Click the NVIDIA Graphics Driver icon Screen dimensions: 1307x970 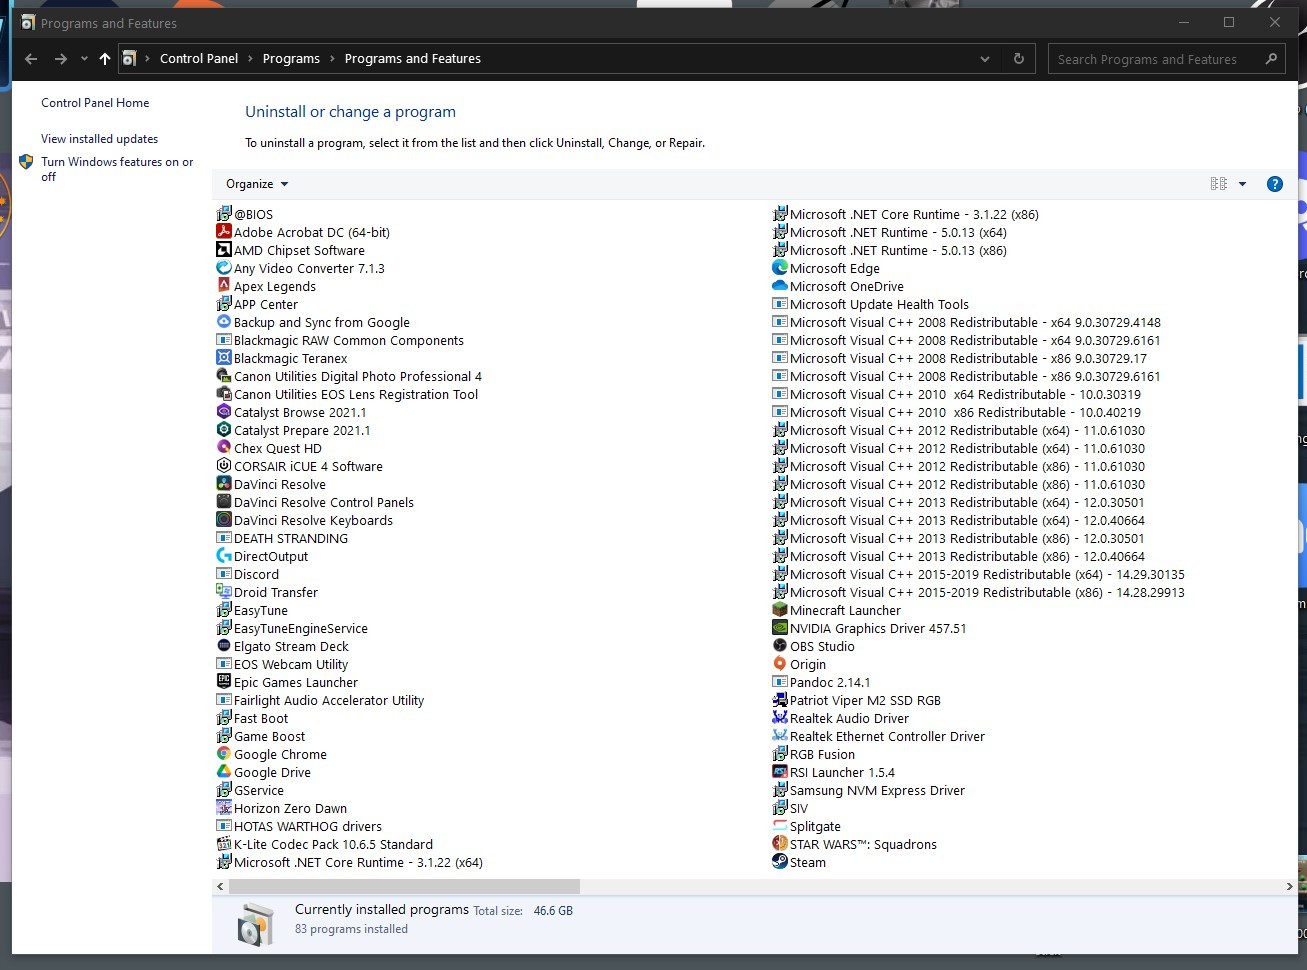pyautogui.click(x=780, y=628)
